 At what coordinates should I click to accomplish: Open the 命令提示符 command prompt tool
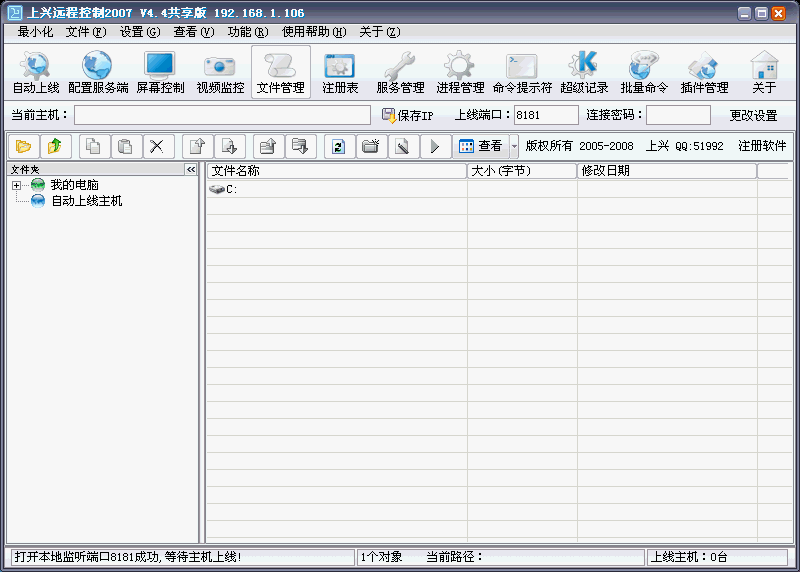point(522,72)
